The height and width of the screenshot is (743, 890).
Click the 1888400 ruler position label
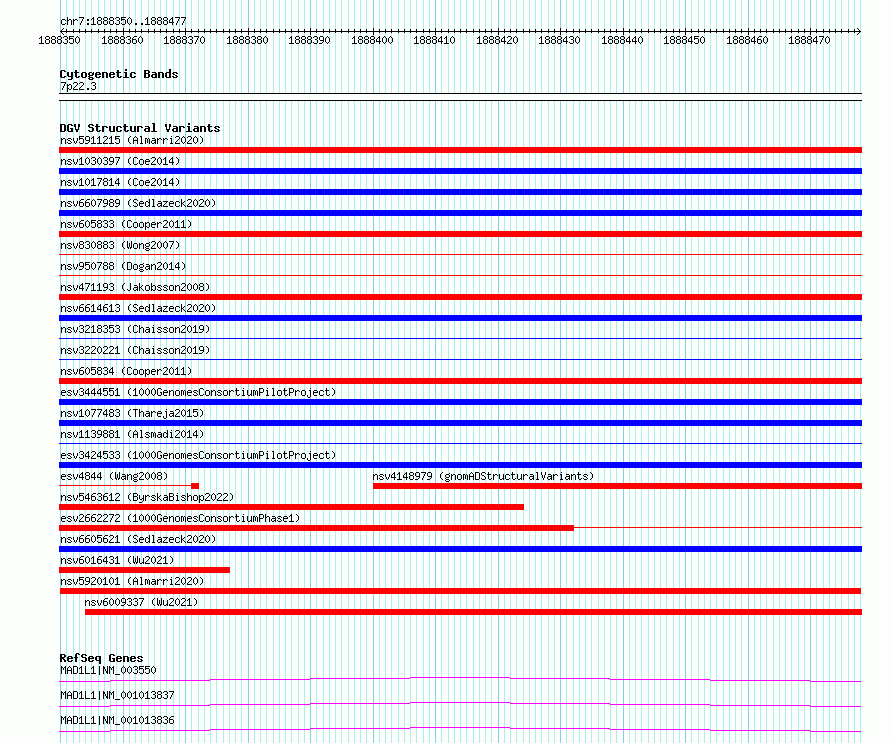click(372, 40)
